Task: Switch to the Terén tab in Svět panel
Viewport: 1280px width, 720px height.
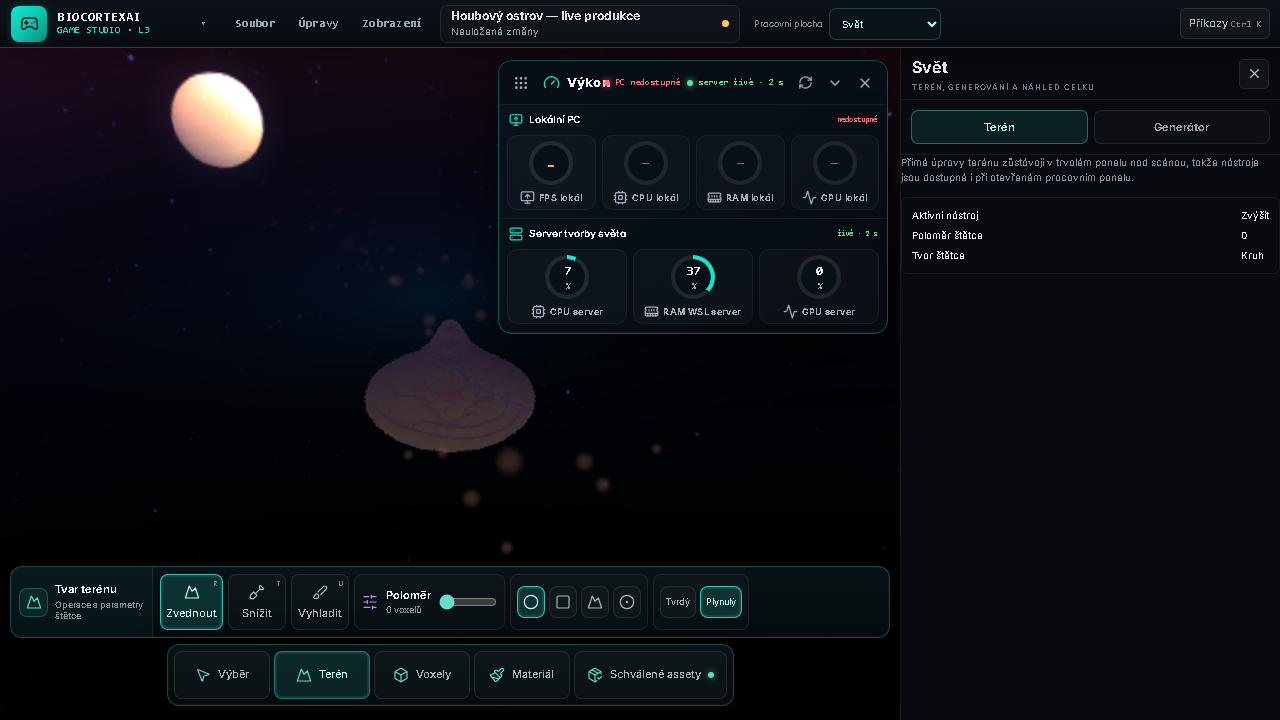Action: [999, 127]
